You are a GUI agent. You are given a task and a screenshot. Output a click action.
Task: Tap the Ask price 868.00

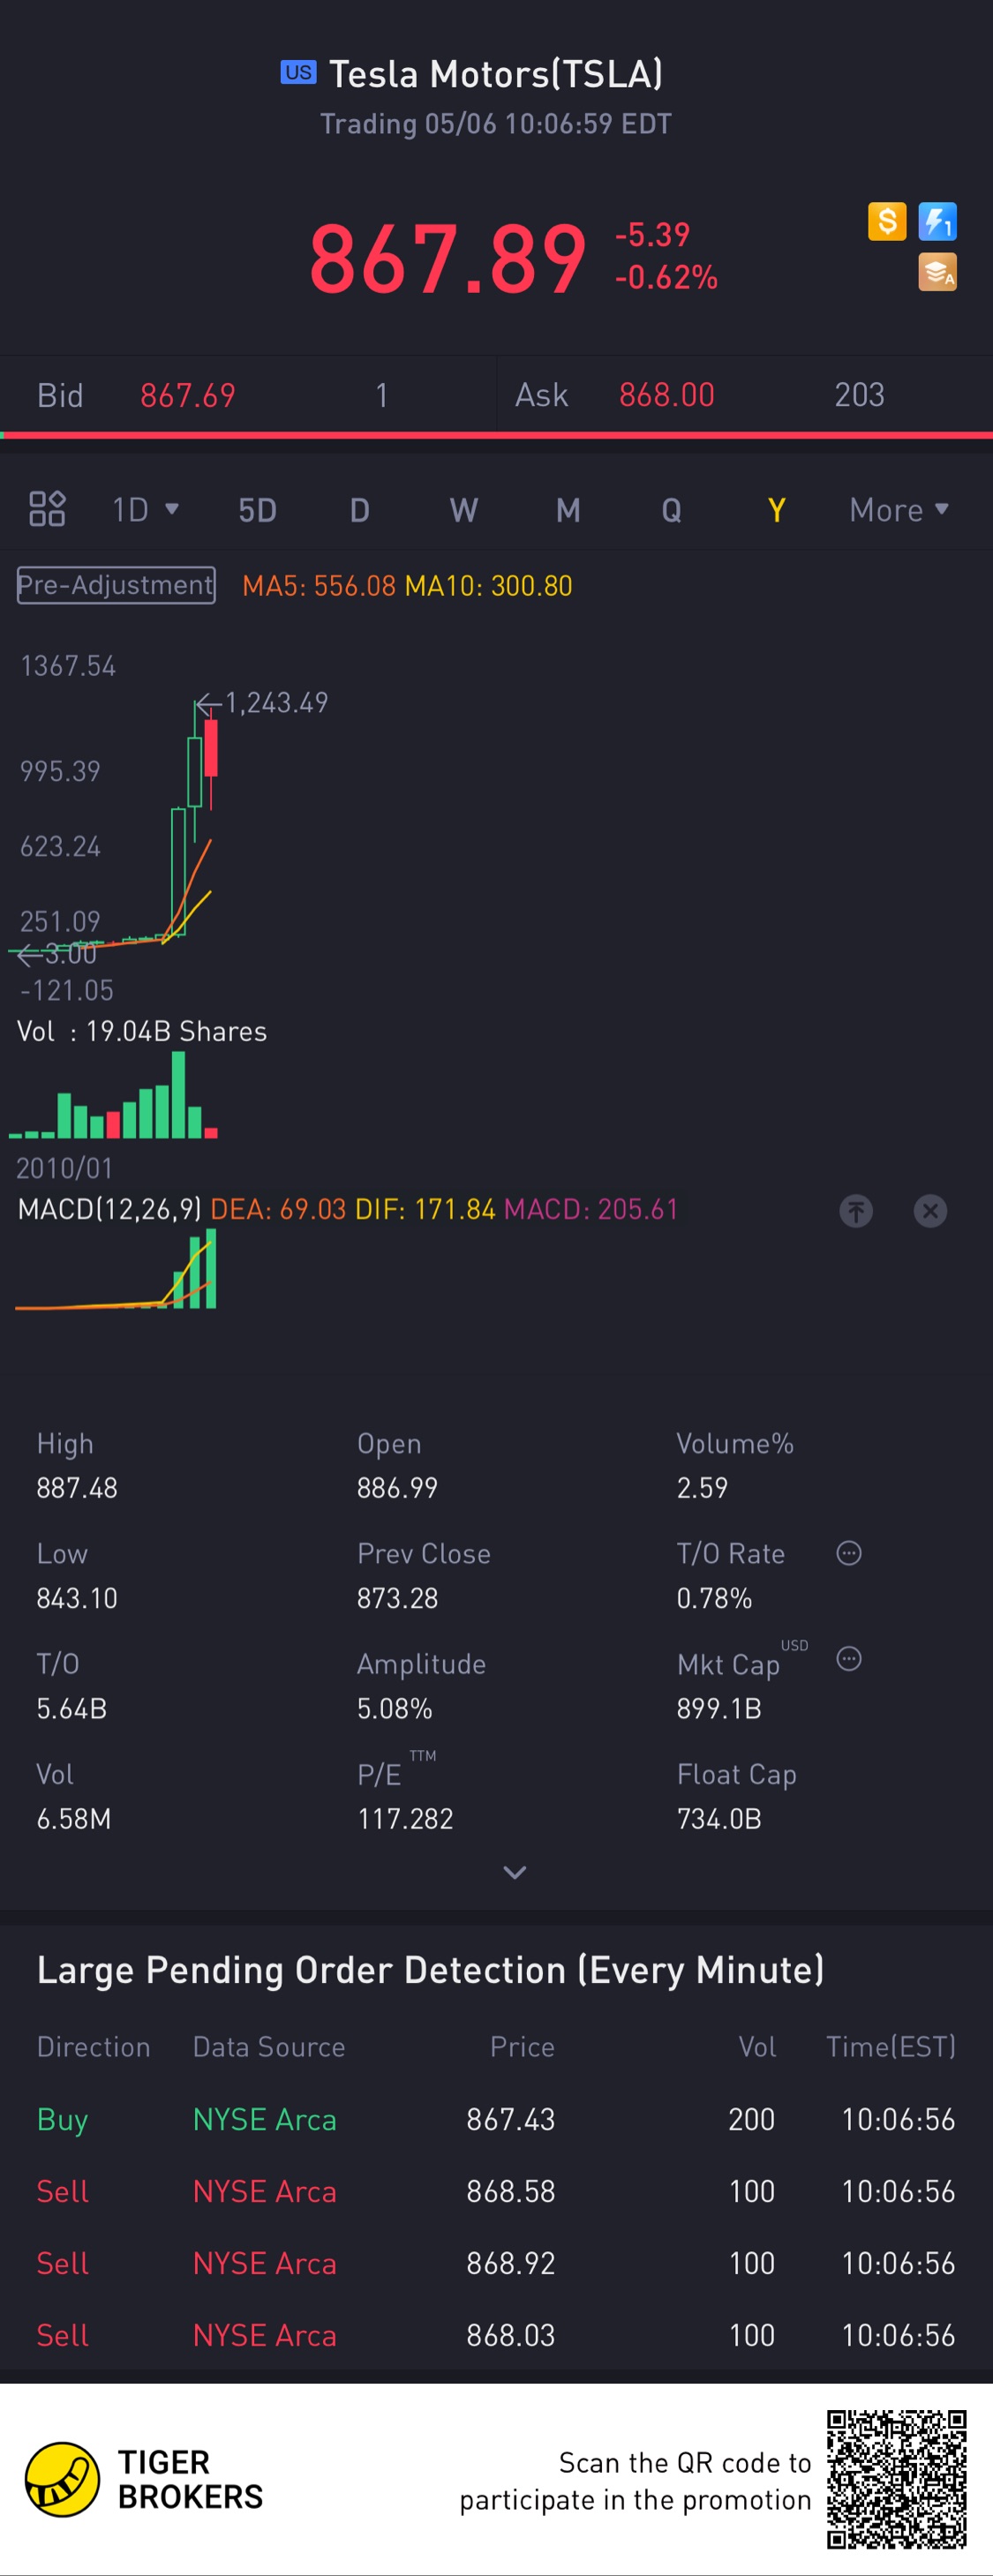pyautogui.click(x=666, y=395)
